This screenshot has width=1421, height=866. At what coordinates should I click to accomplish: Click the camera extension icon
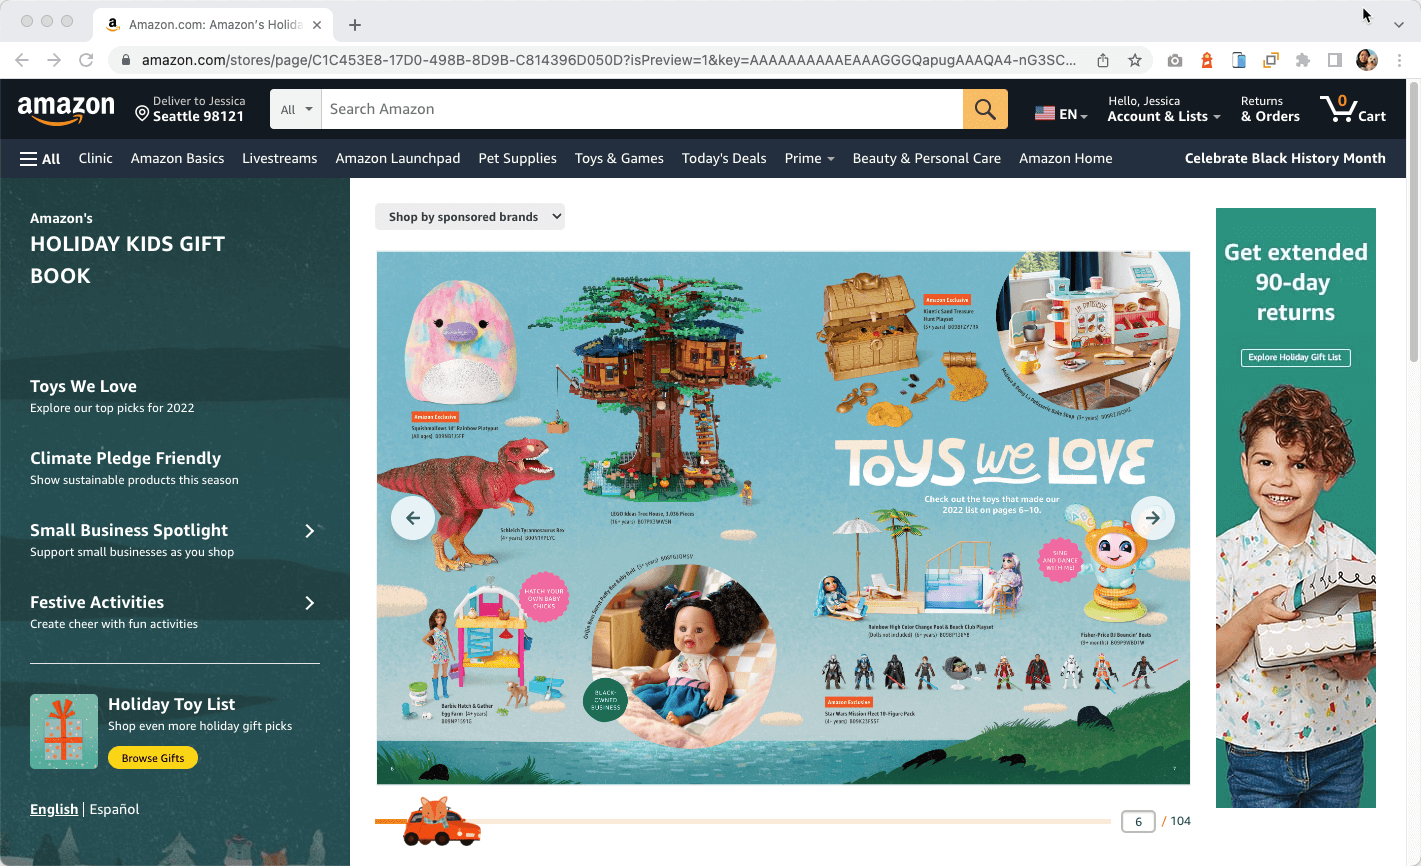coord(1175,60)
